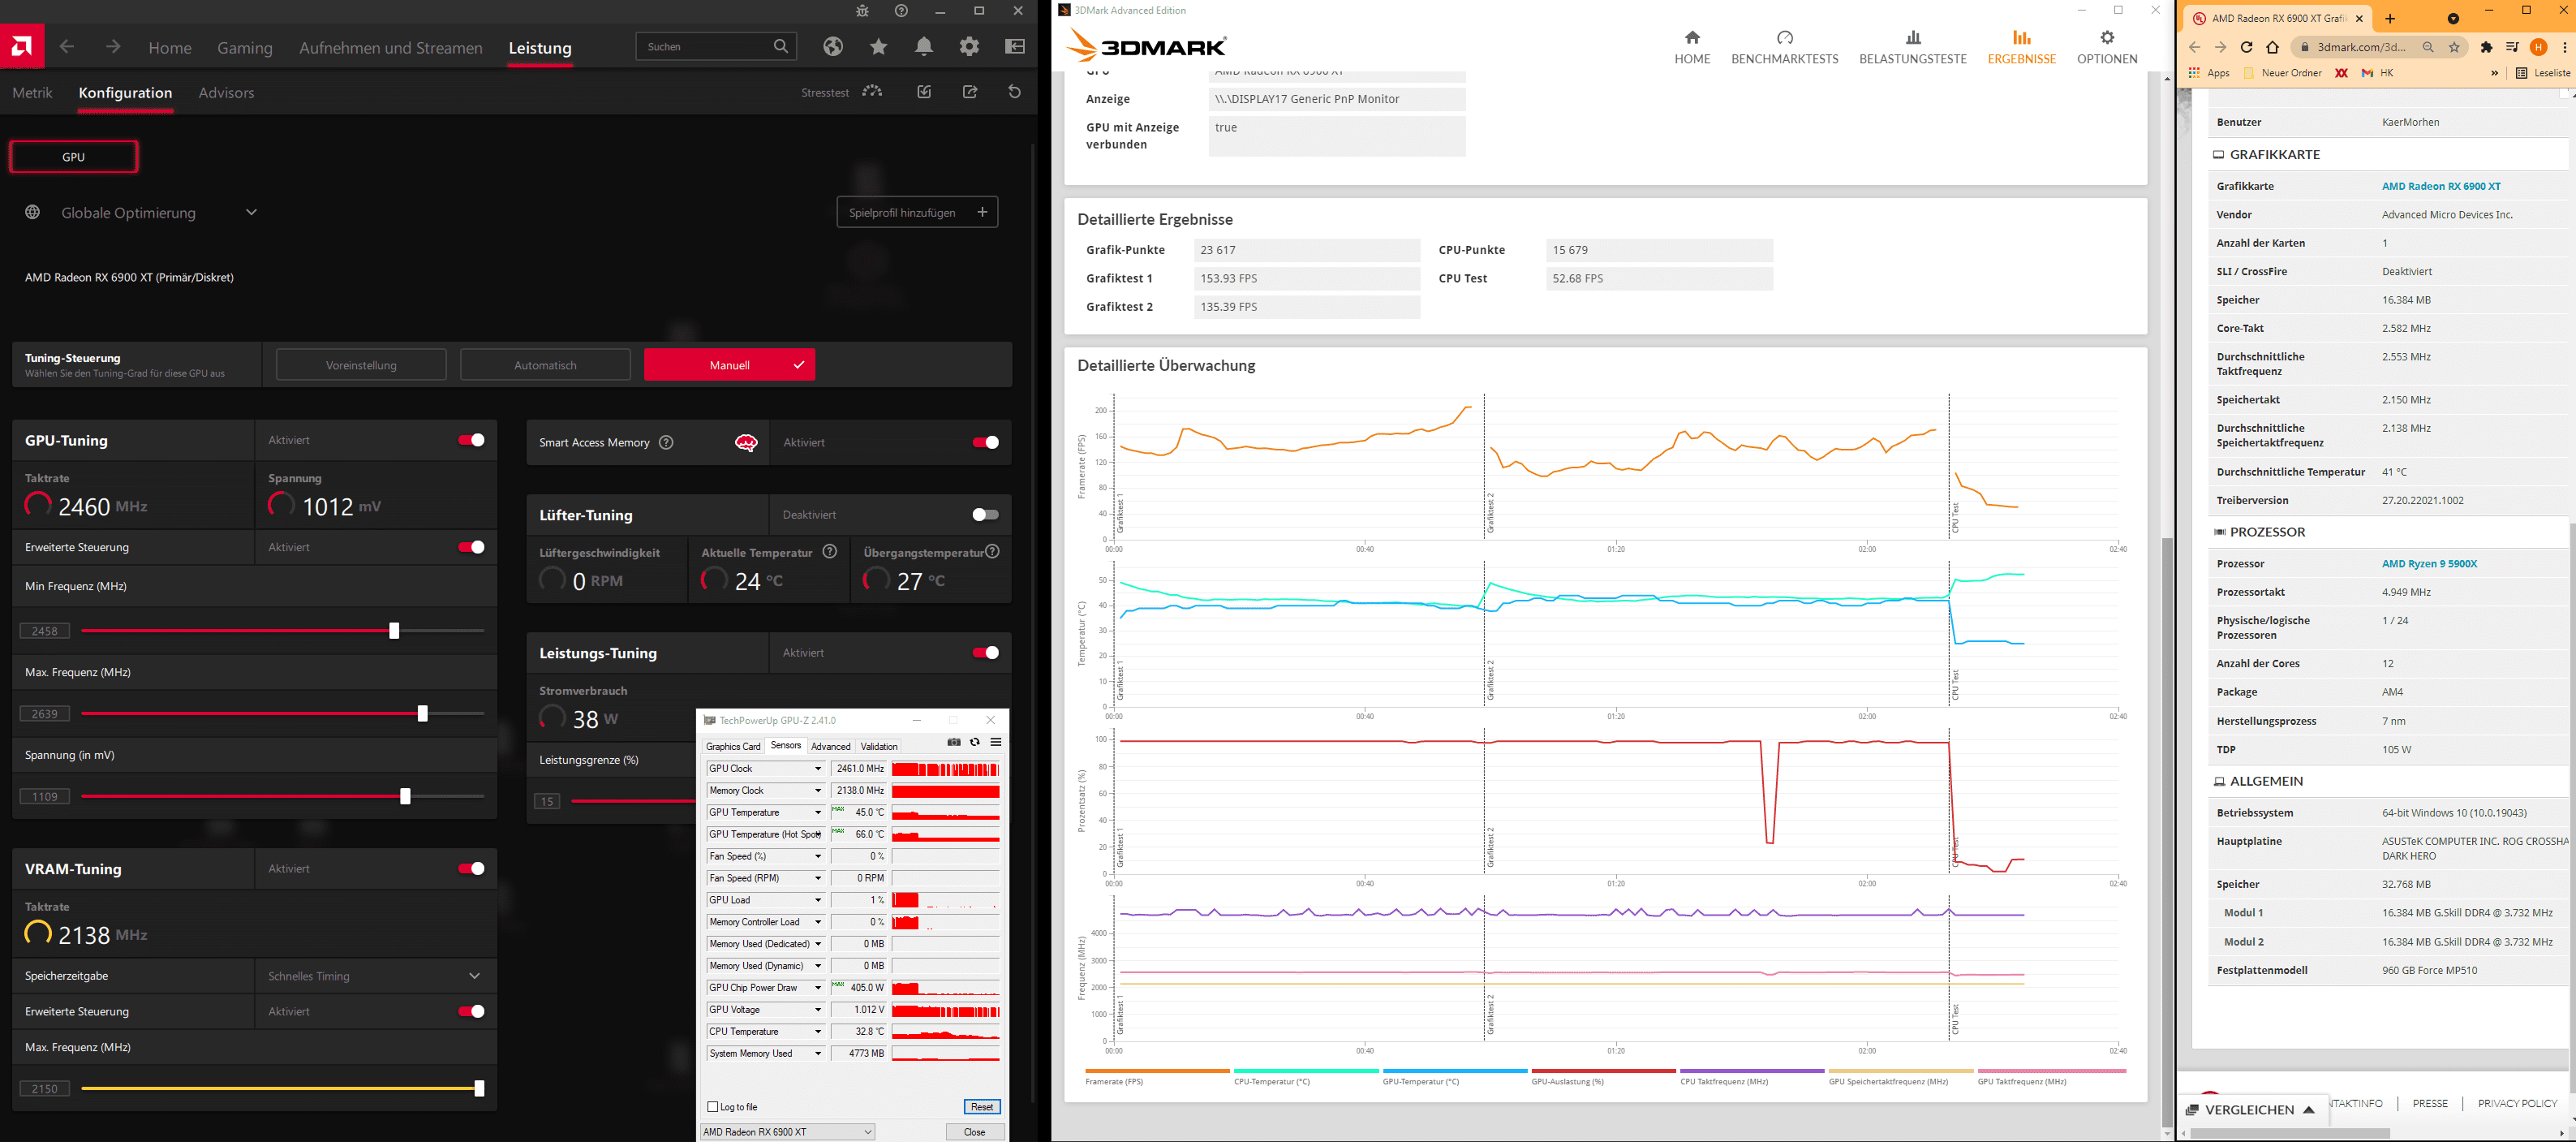
Task: Click the GPU-Z refresh icon
Action: pos(975,742)
